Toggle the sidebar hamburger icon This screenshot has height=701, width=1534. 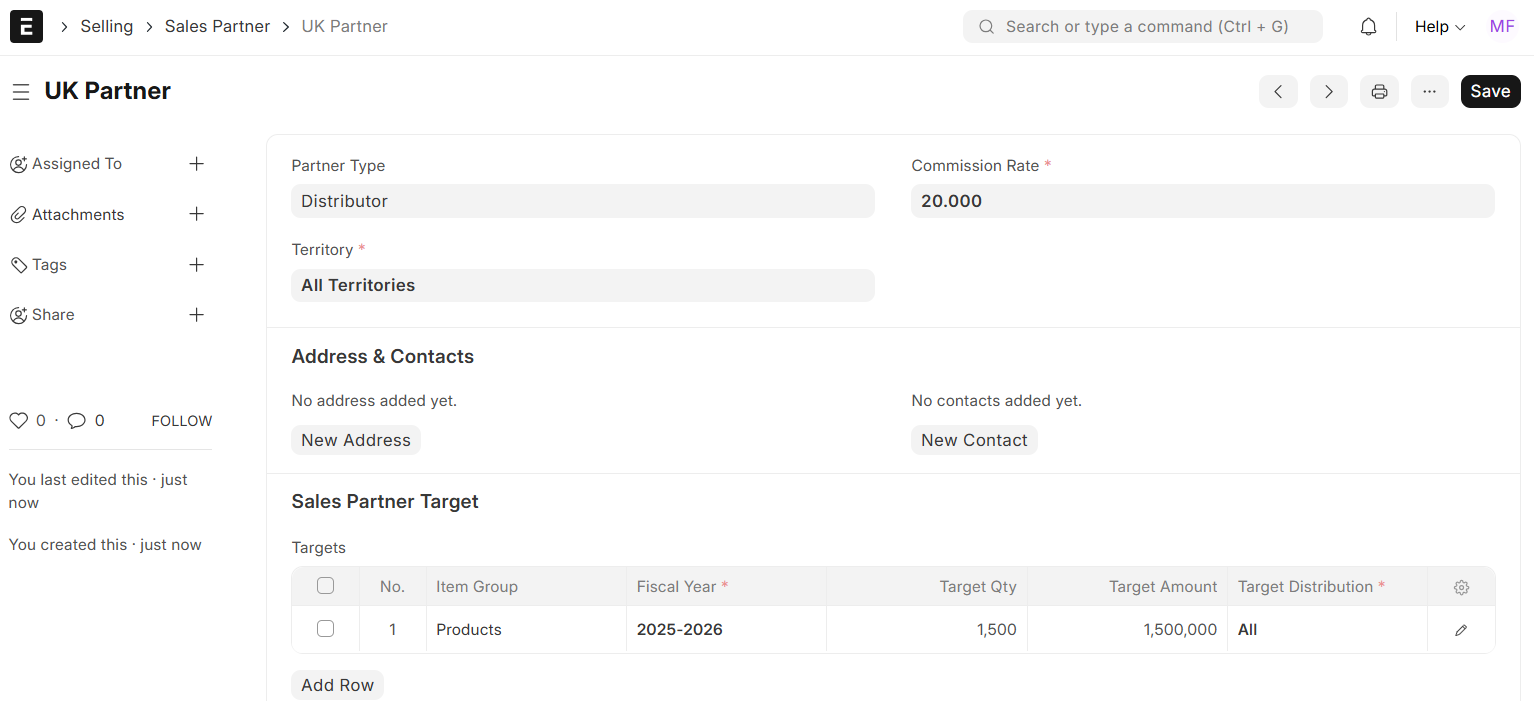click(21, 92)
